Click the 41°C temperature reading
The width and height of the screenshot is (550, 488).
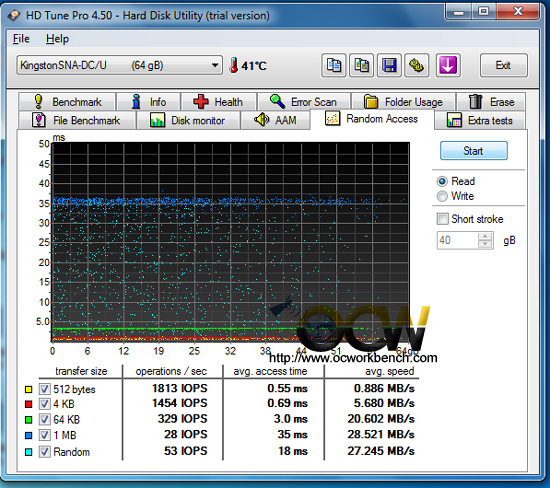click(x=254, y=66)
